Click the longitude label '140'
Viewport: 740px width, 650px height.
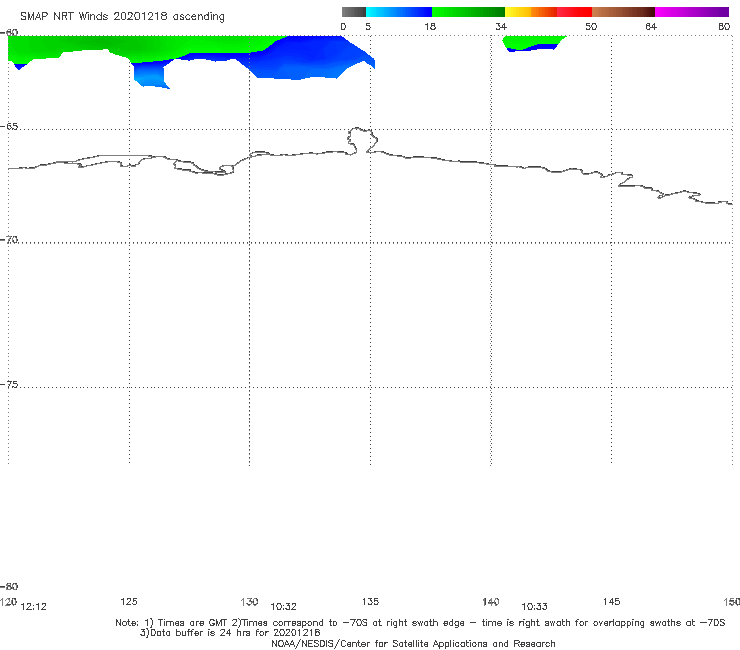[x=491, y=601]
